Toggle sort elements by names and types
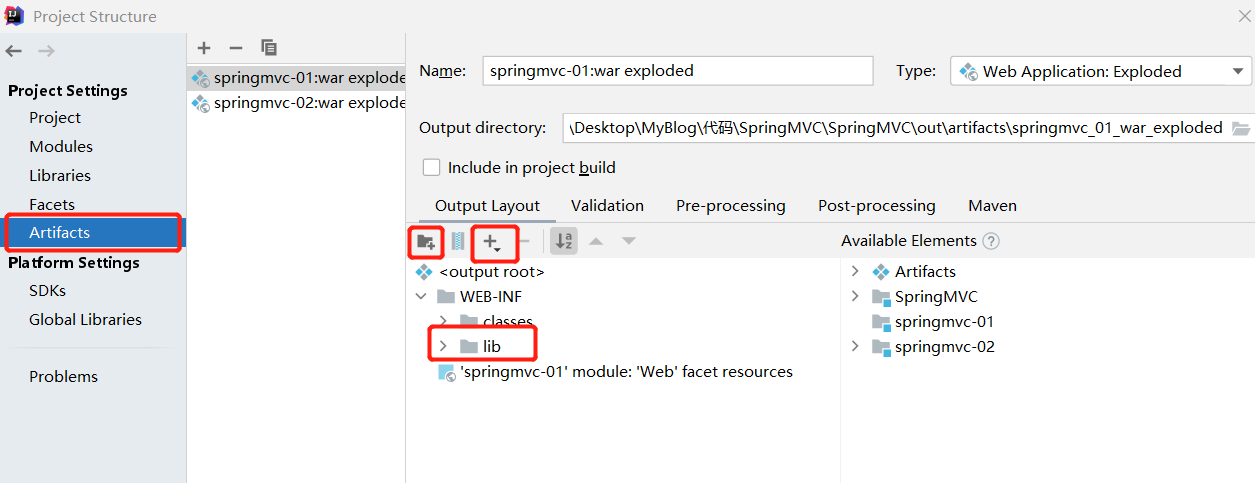The height and width of the screenshot is (483, 1255). coord(564,241)
